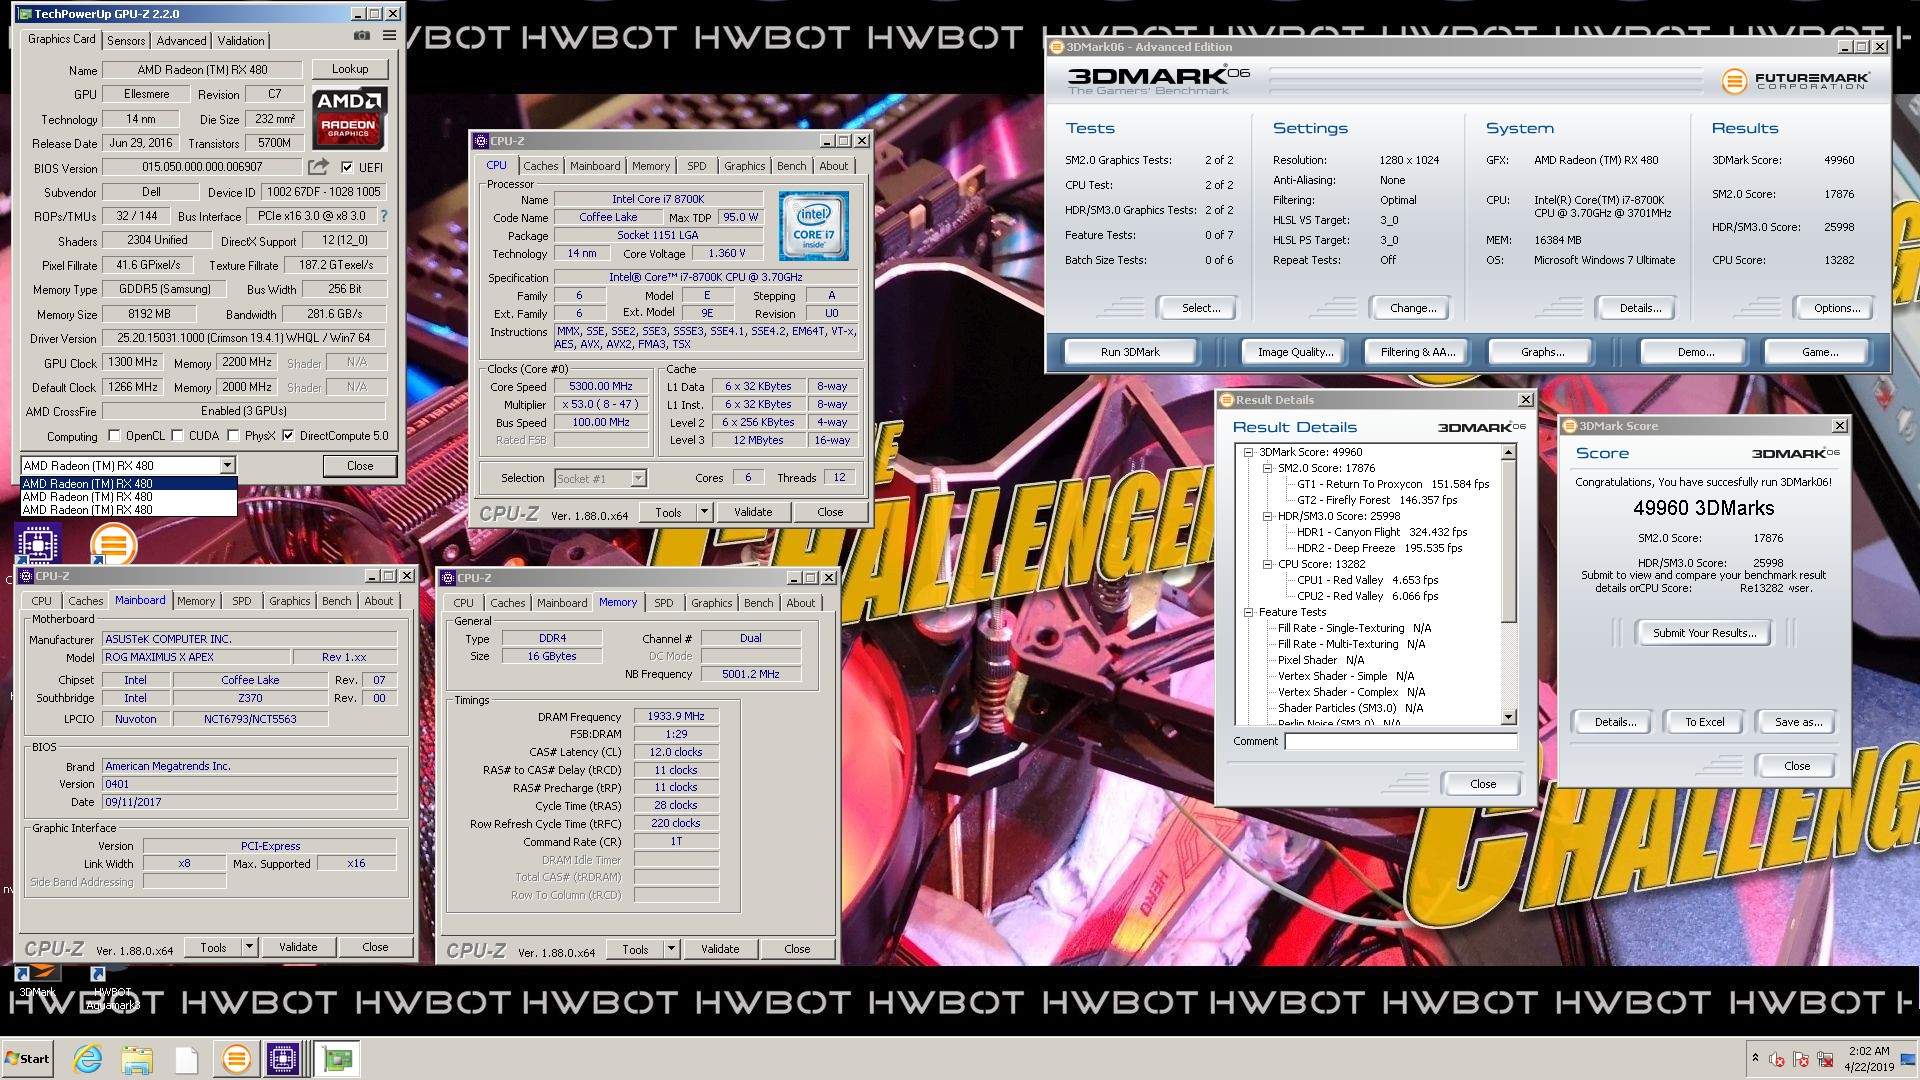Click Bus Interface question mark icon
This screenshot has height=1080, width=1920.
tap(384, 216)
